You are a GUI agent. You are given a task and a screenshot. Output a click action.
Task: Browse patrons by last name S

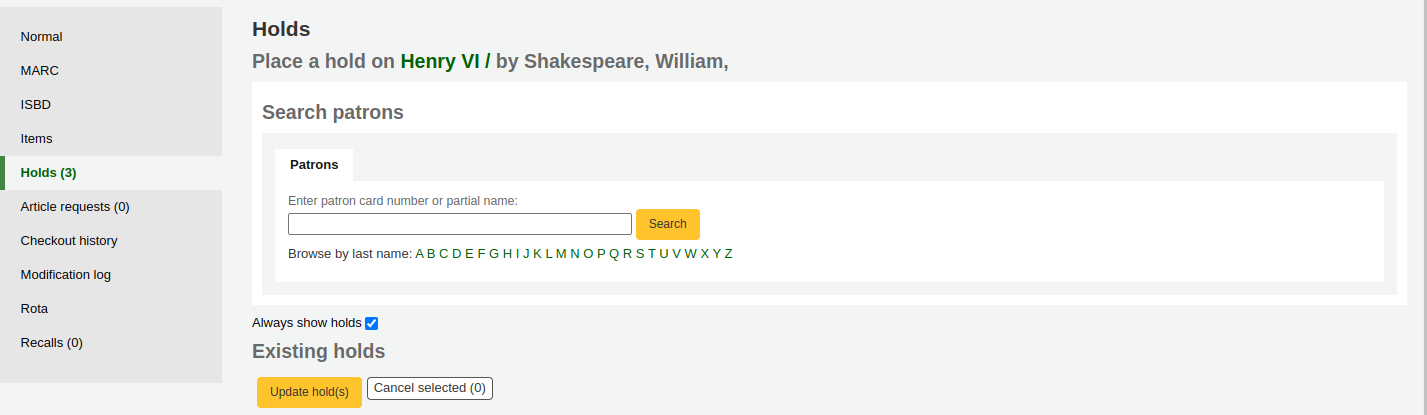640,254
